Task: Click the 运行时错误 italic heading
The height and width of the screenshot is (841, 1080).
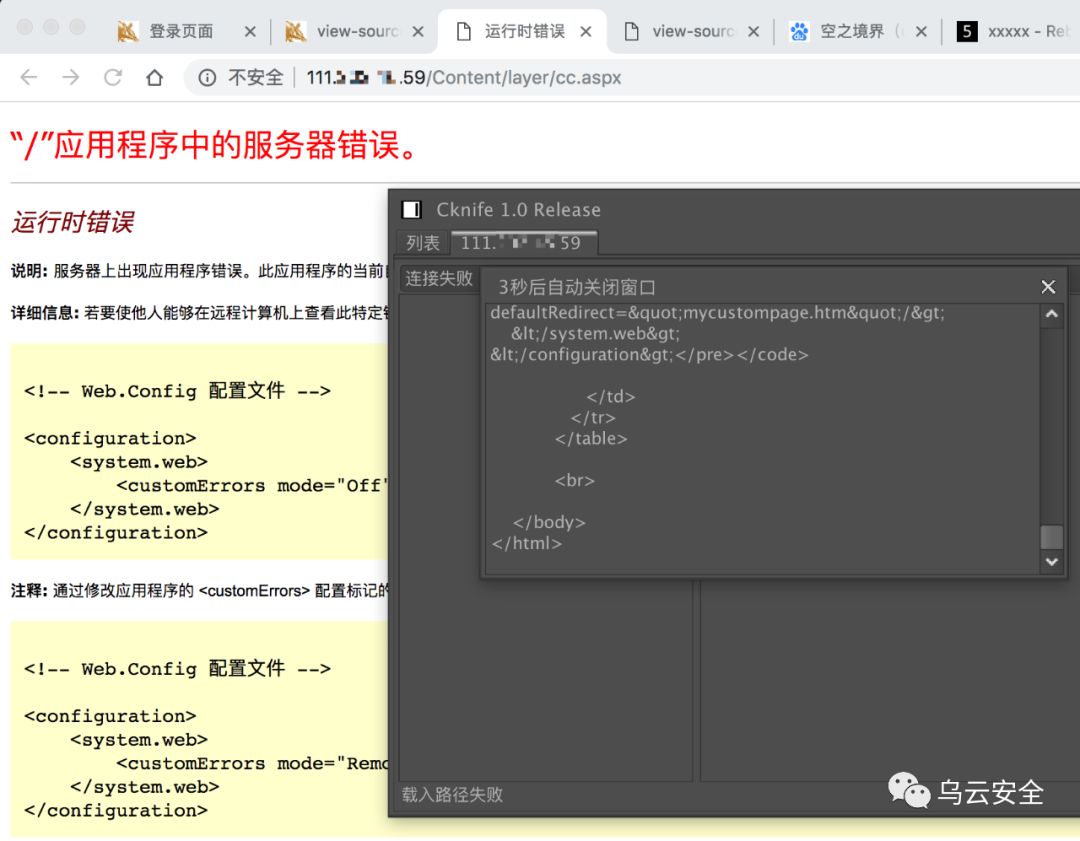Action: [x=72, y=222]
